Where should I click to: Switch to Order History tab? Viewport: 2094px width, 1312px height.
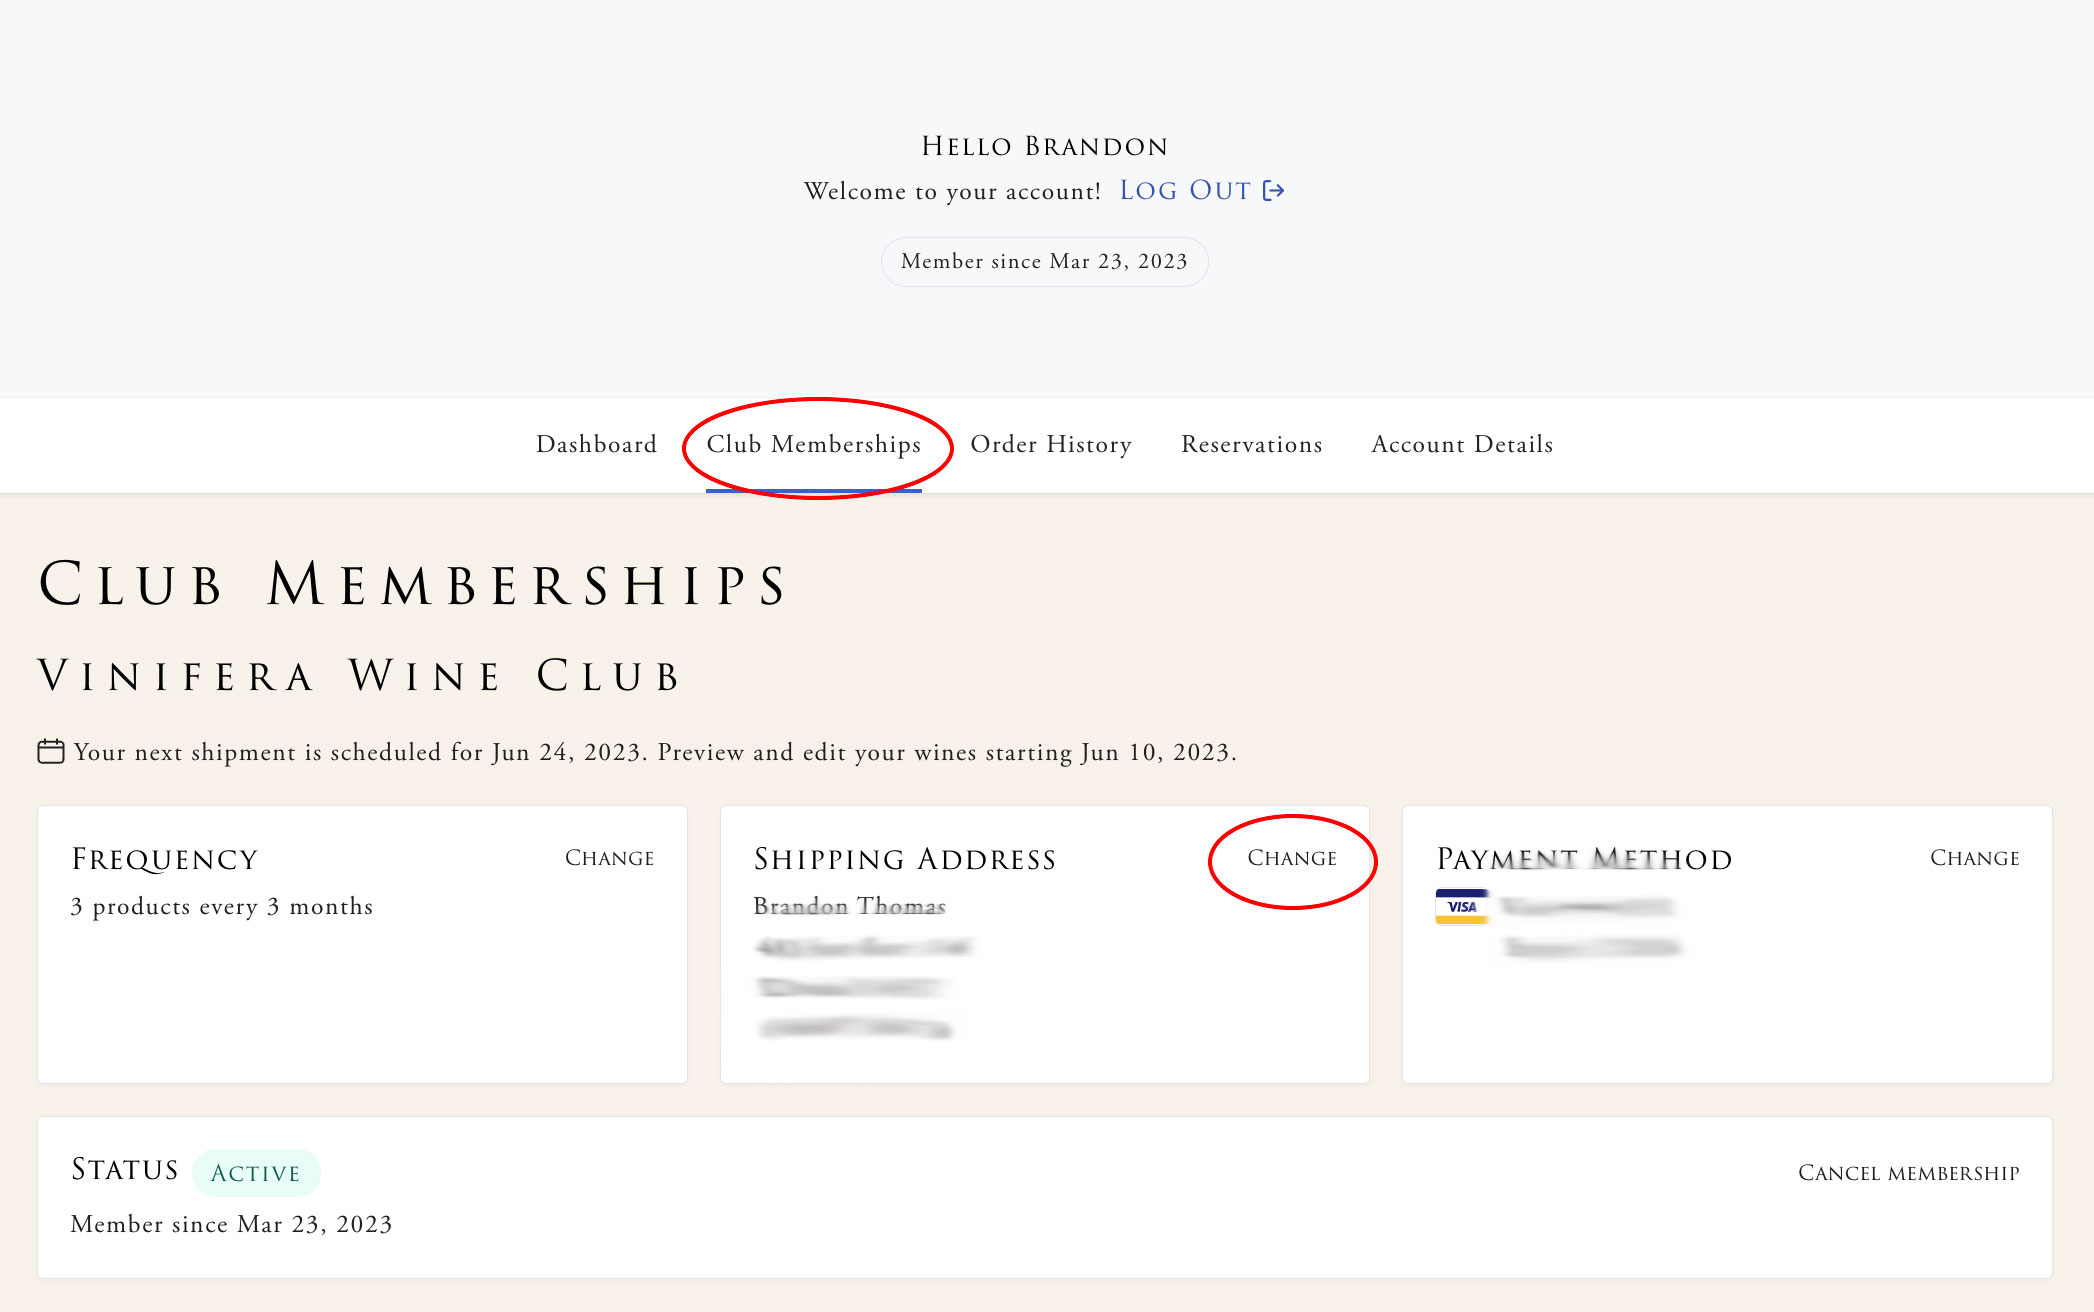[1051, 444]
